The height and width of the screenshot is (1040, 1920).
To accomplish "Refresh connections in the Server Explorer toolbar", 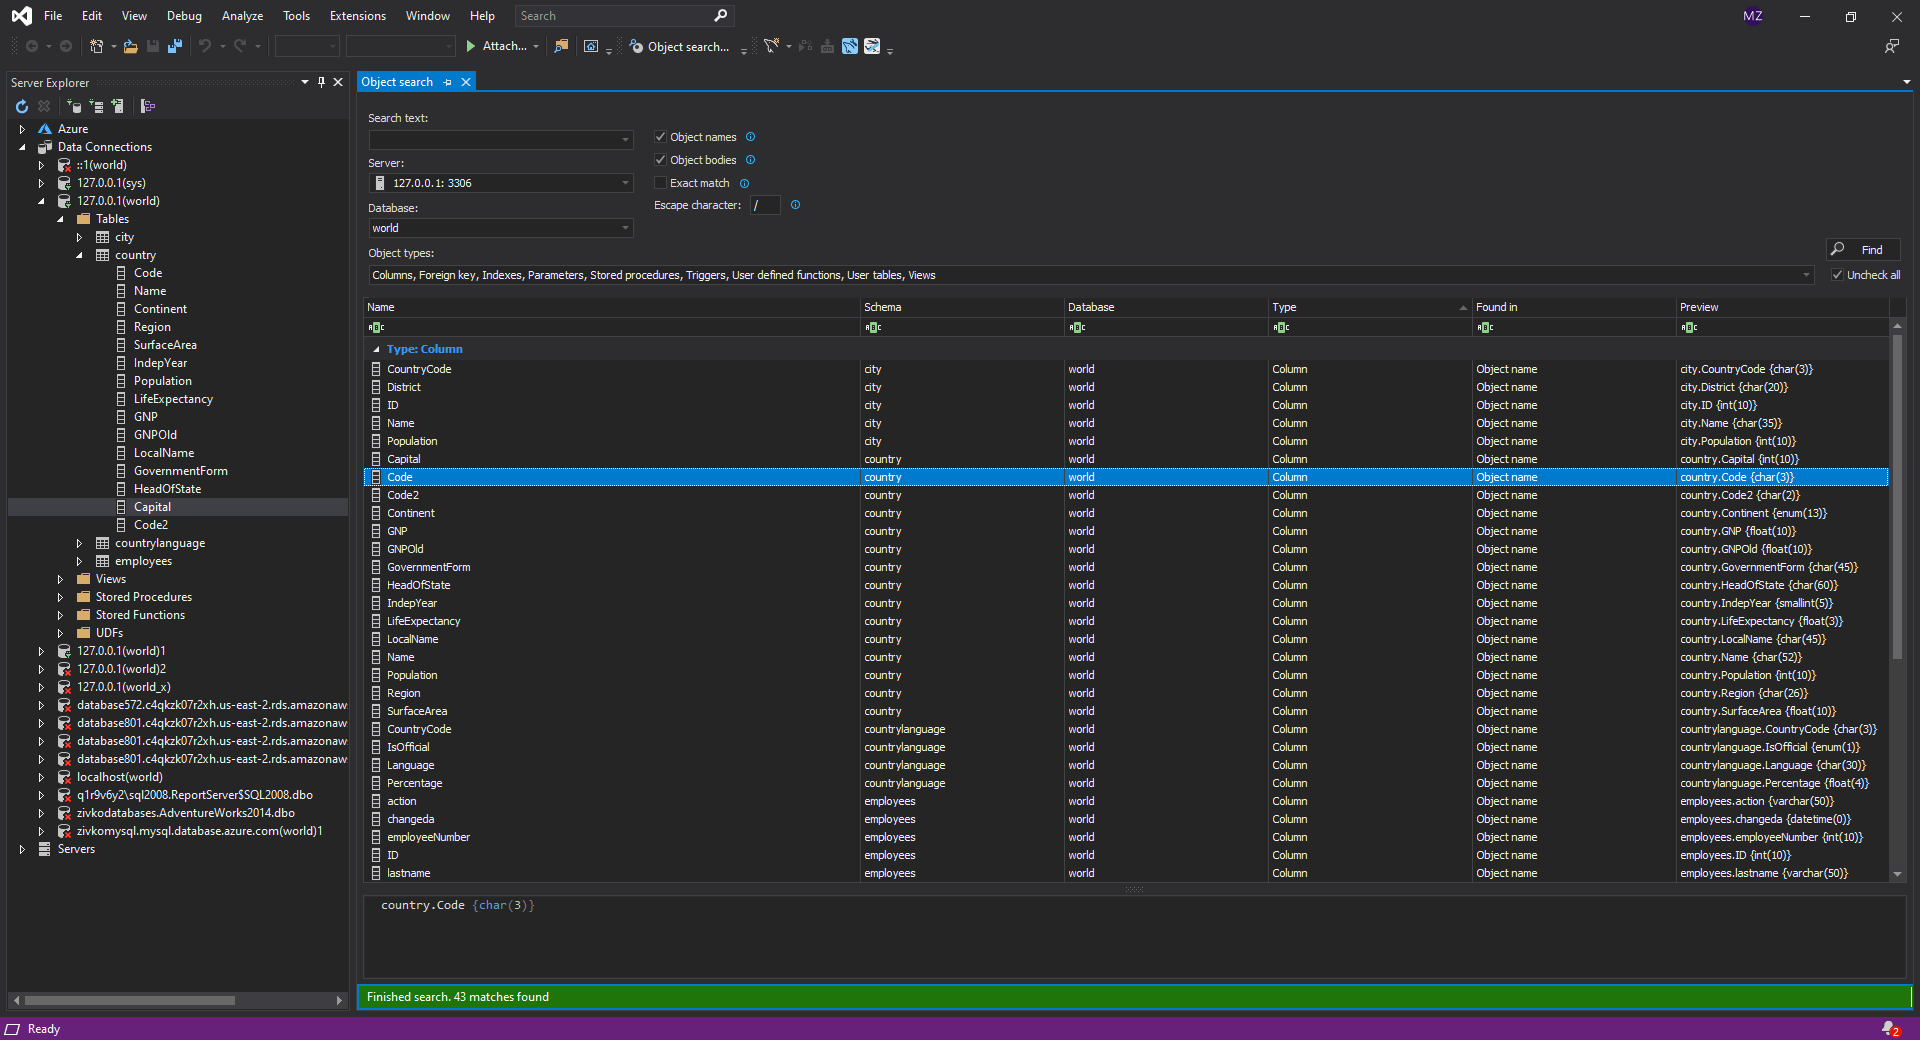I will (x=22, y=106).
